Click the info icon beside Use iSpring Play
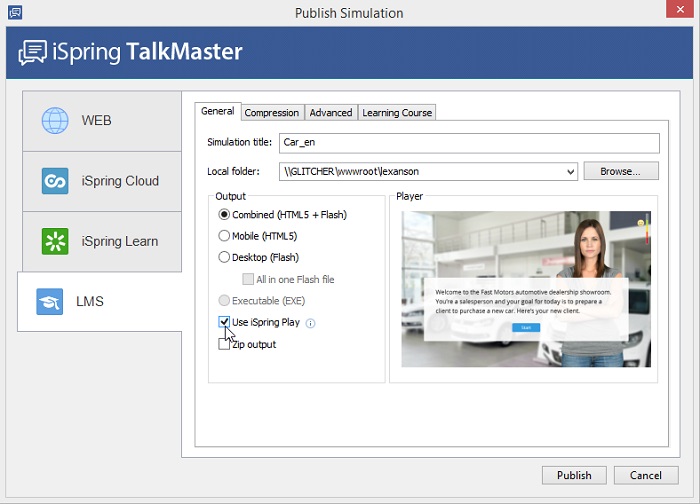Screen dimensions: 700x504 click(310, 323)
